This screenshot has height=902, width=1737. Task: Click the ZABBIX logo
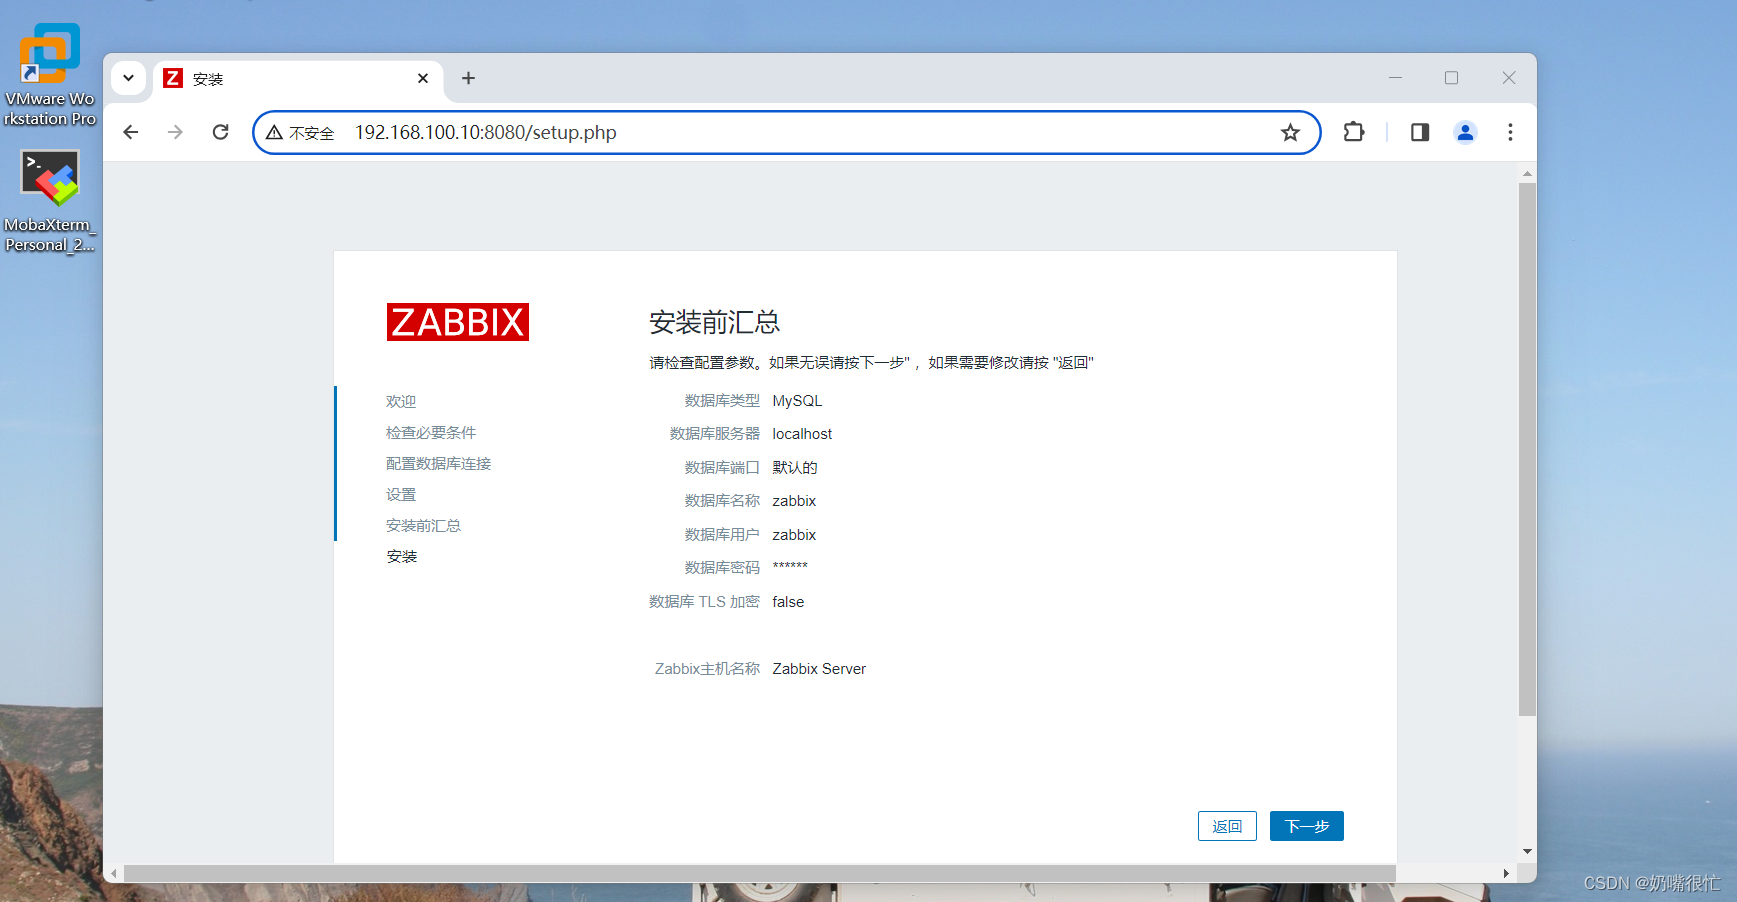[458, 322]
